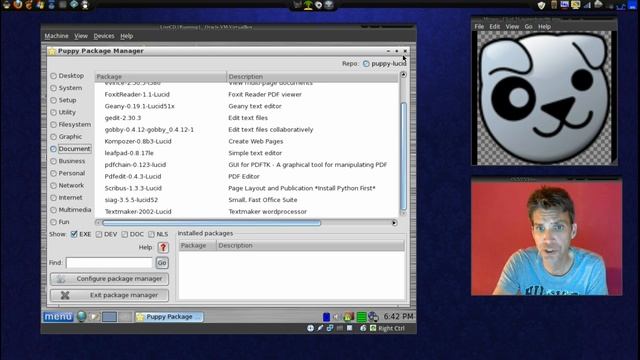Click the Firefox icon in top dock
Image resolution: width=640 pixels, height=360 pixels.
(x=18, y=5)
